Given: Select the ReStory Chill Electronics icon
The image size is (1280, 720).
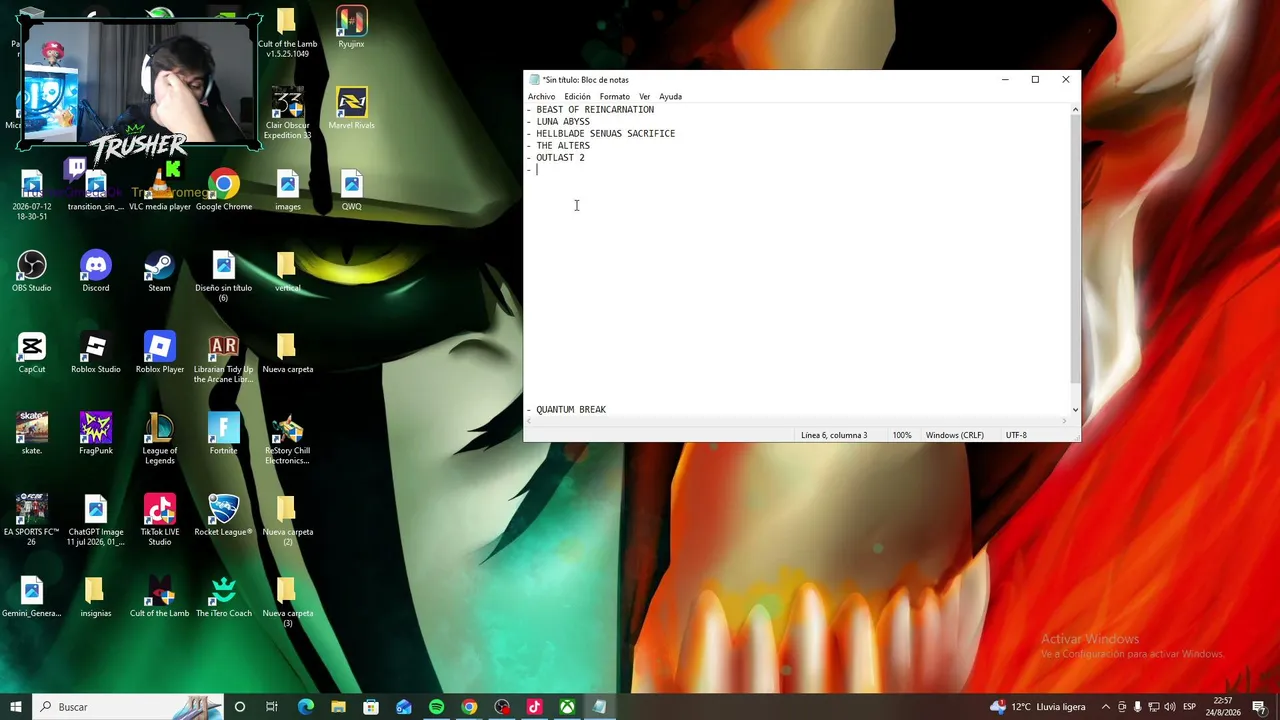Looking at the screenshot, I should tap(287, 440).
